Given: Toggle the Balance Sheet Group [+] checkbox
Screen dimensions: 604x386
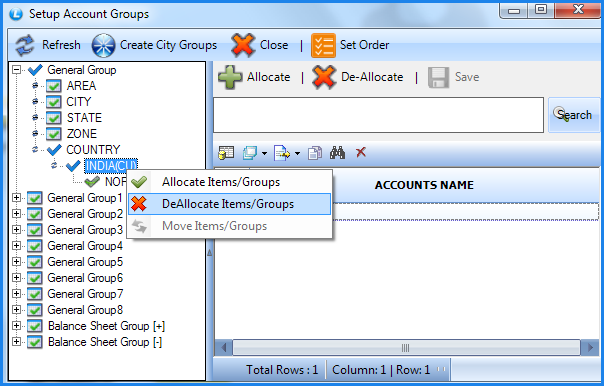Looking at the screenshot, I should click(x=34, y=326).
